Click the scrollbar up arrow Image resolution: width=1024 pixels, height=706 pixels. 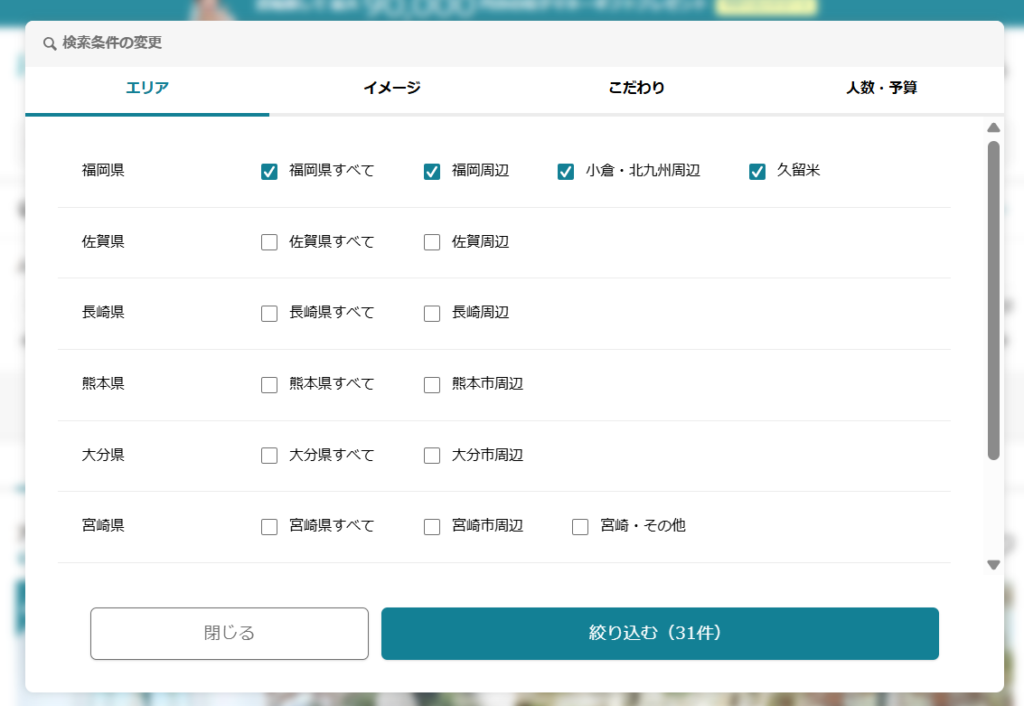click(x=993, y=127)
